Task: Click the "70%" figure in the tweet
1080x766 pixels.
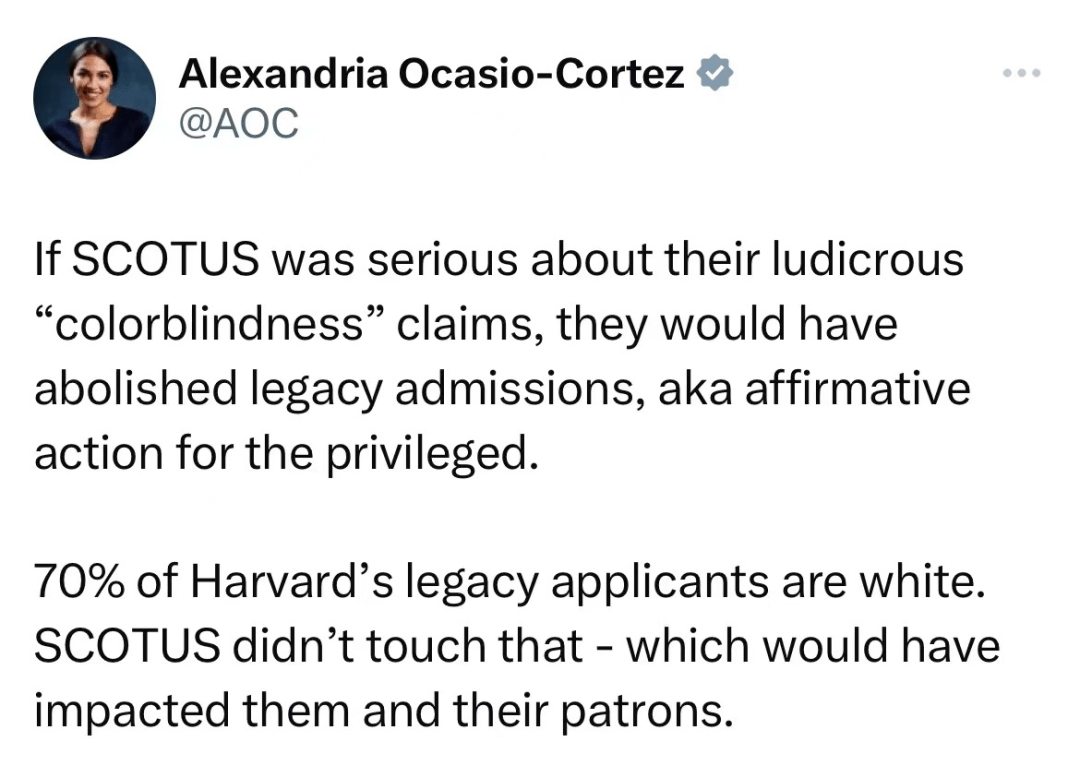Action: tap(80, 581)
